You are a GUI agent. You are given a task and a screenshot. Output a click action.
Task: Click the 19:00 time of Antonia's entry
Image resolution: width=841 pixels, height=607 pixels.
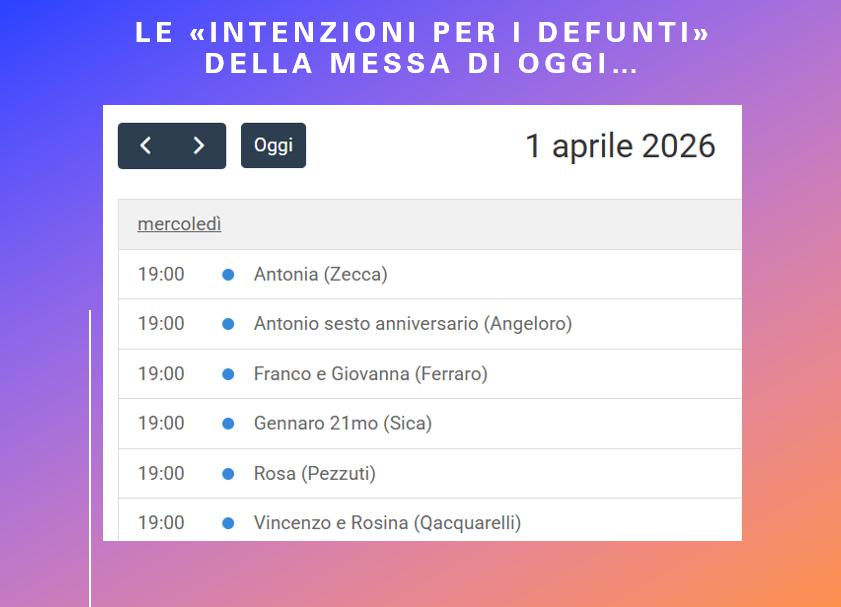[161, 274]
